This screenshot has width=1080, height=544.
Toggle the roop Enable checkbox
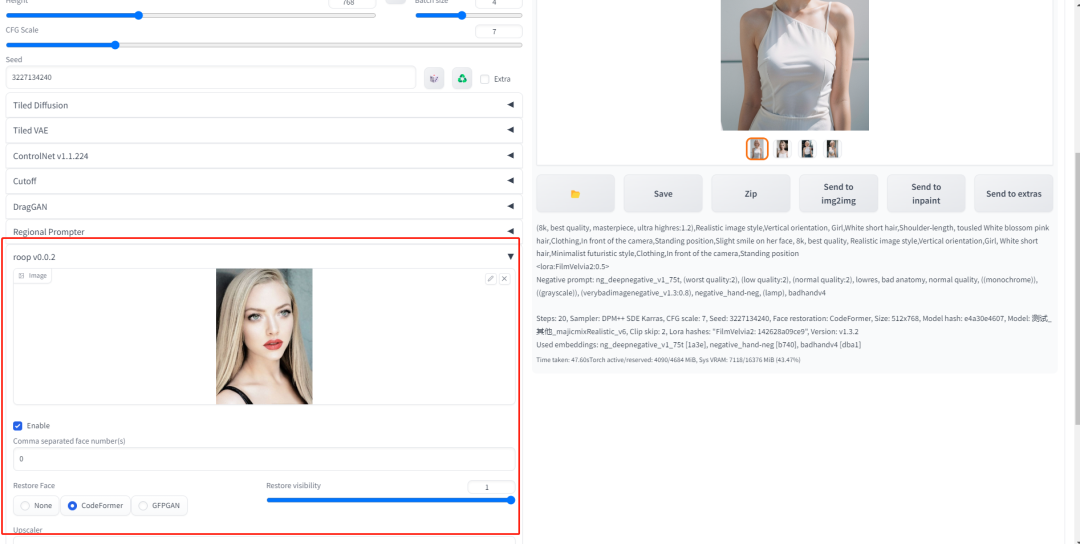point(18,426)
